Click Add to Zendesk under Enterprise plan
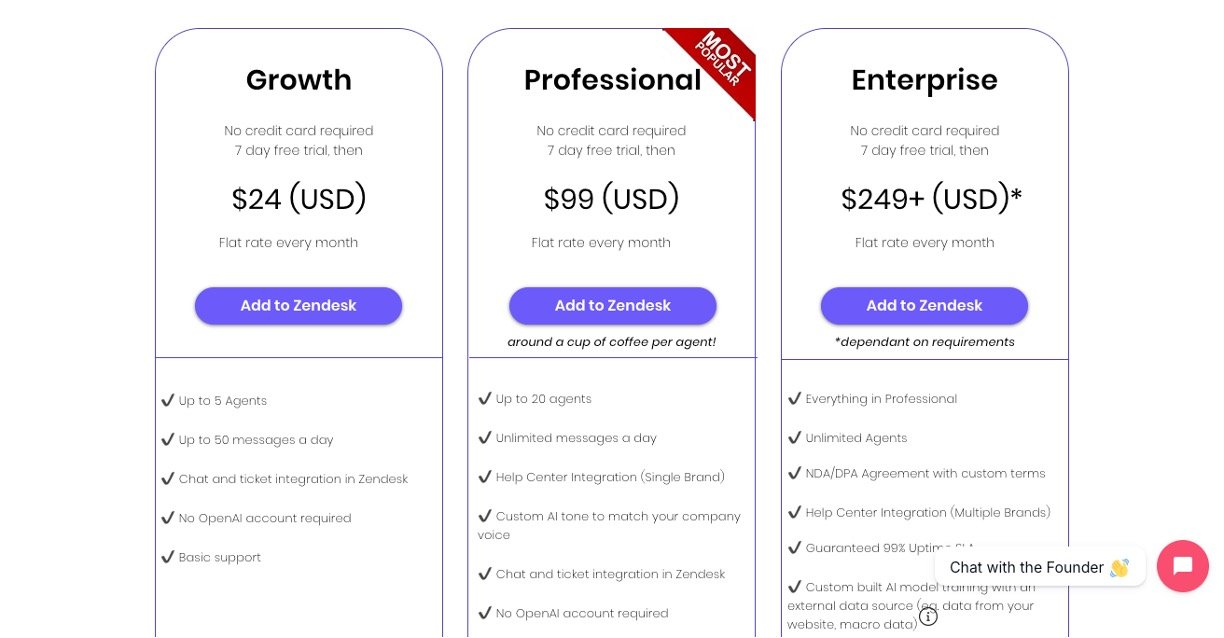Screen dimensions: 1224x638 coord(924,306)
